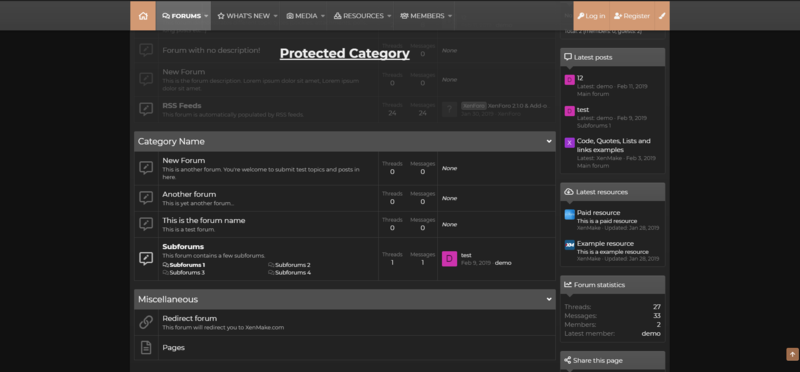
Task: Collapse the Category Name section
Action: [549, 141]
